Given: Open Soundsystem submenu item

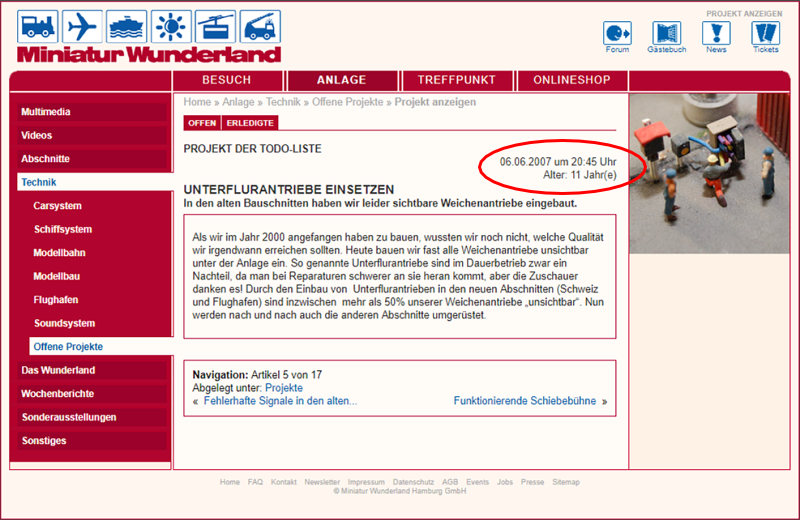Looking at the screenshot, I should point(64,323).
